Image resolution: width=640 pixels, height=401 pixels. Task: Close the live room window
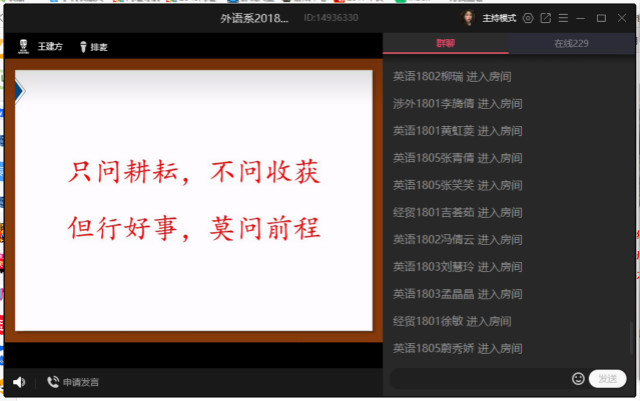pyautogui.click(x=622, y=18)
